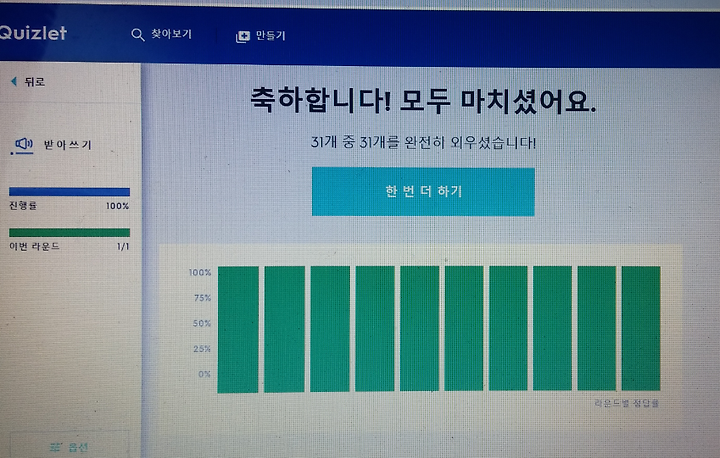
Task: Select 받아쓰기 mode label
Action: click(x=68, y=145)
